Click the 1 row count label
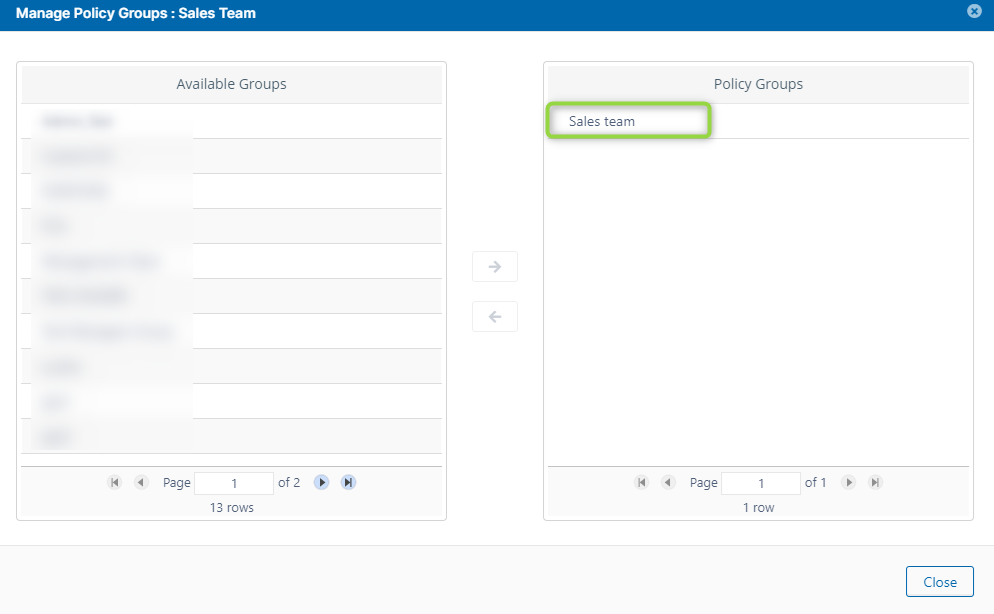 tap(758, 508)
